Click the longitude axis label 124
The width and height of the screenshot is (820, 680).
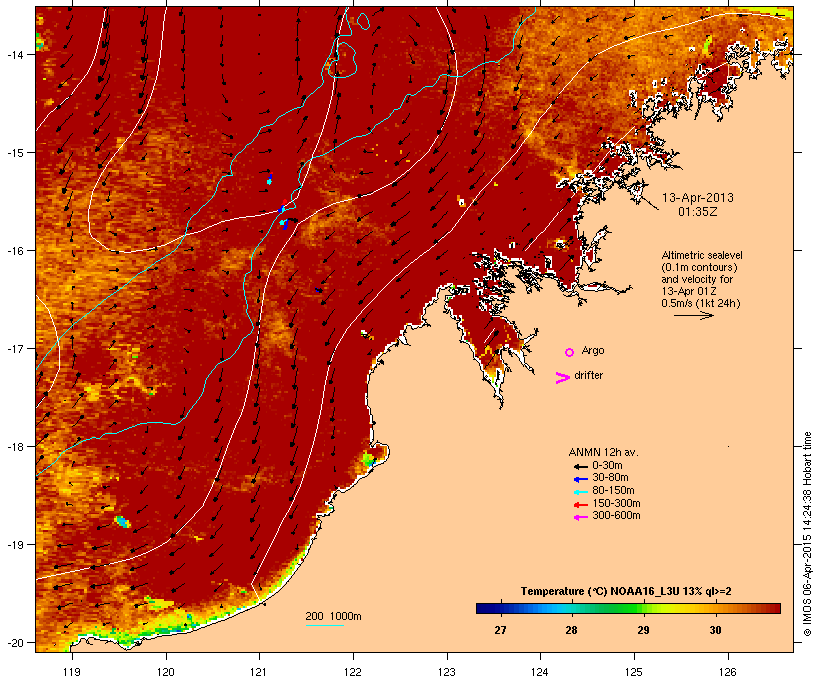coord(540,672)
